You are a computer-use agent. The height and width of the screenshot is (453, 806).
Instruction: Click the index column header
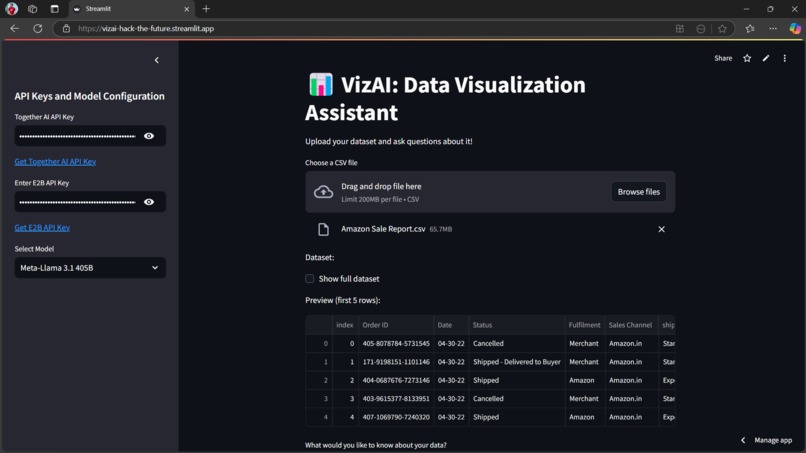(x=345, y=325)
